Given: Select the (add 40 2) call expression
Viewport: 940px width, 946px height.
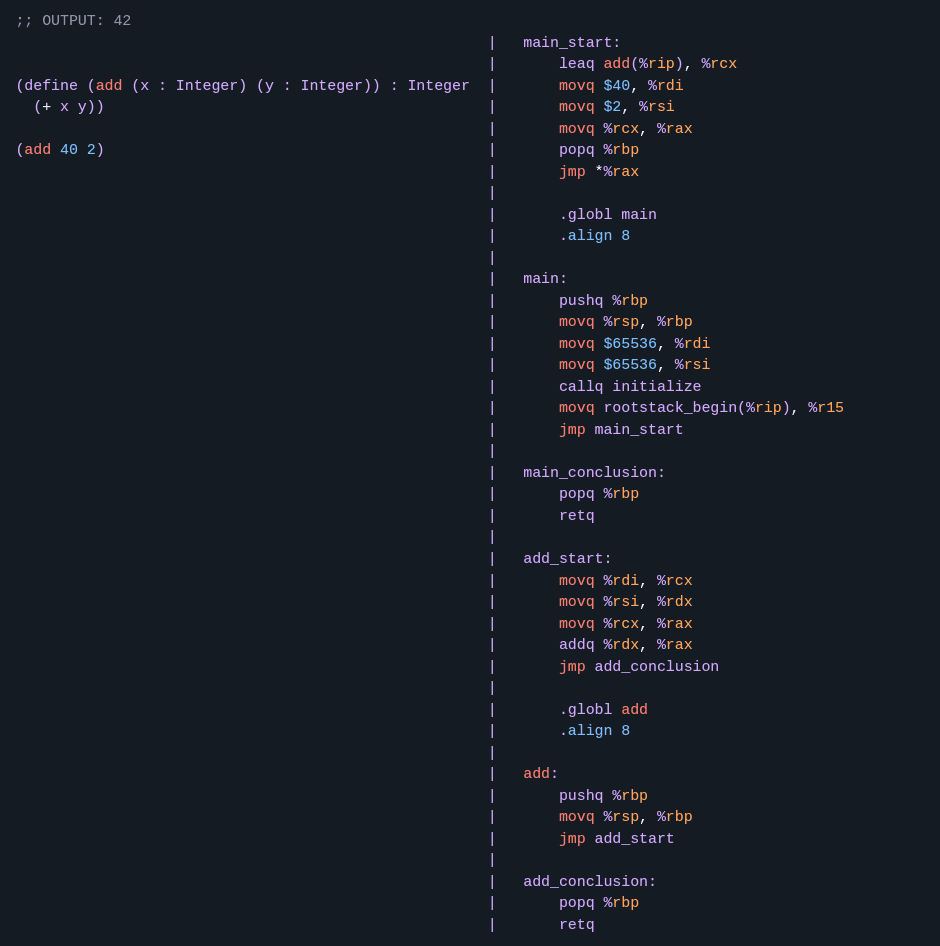Looking at the screenshot, I should 58,149.
